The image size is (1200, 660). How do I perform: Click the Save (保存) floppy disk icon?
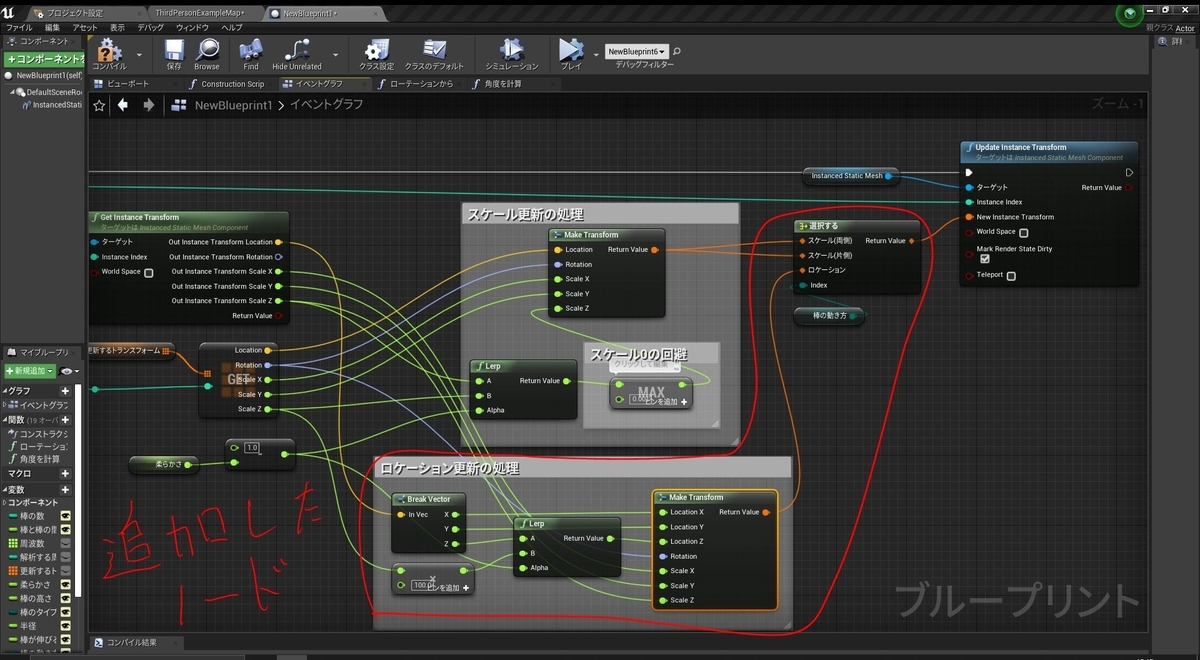[174, 49]
